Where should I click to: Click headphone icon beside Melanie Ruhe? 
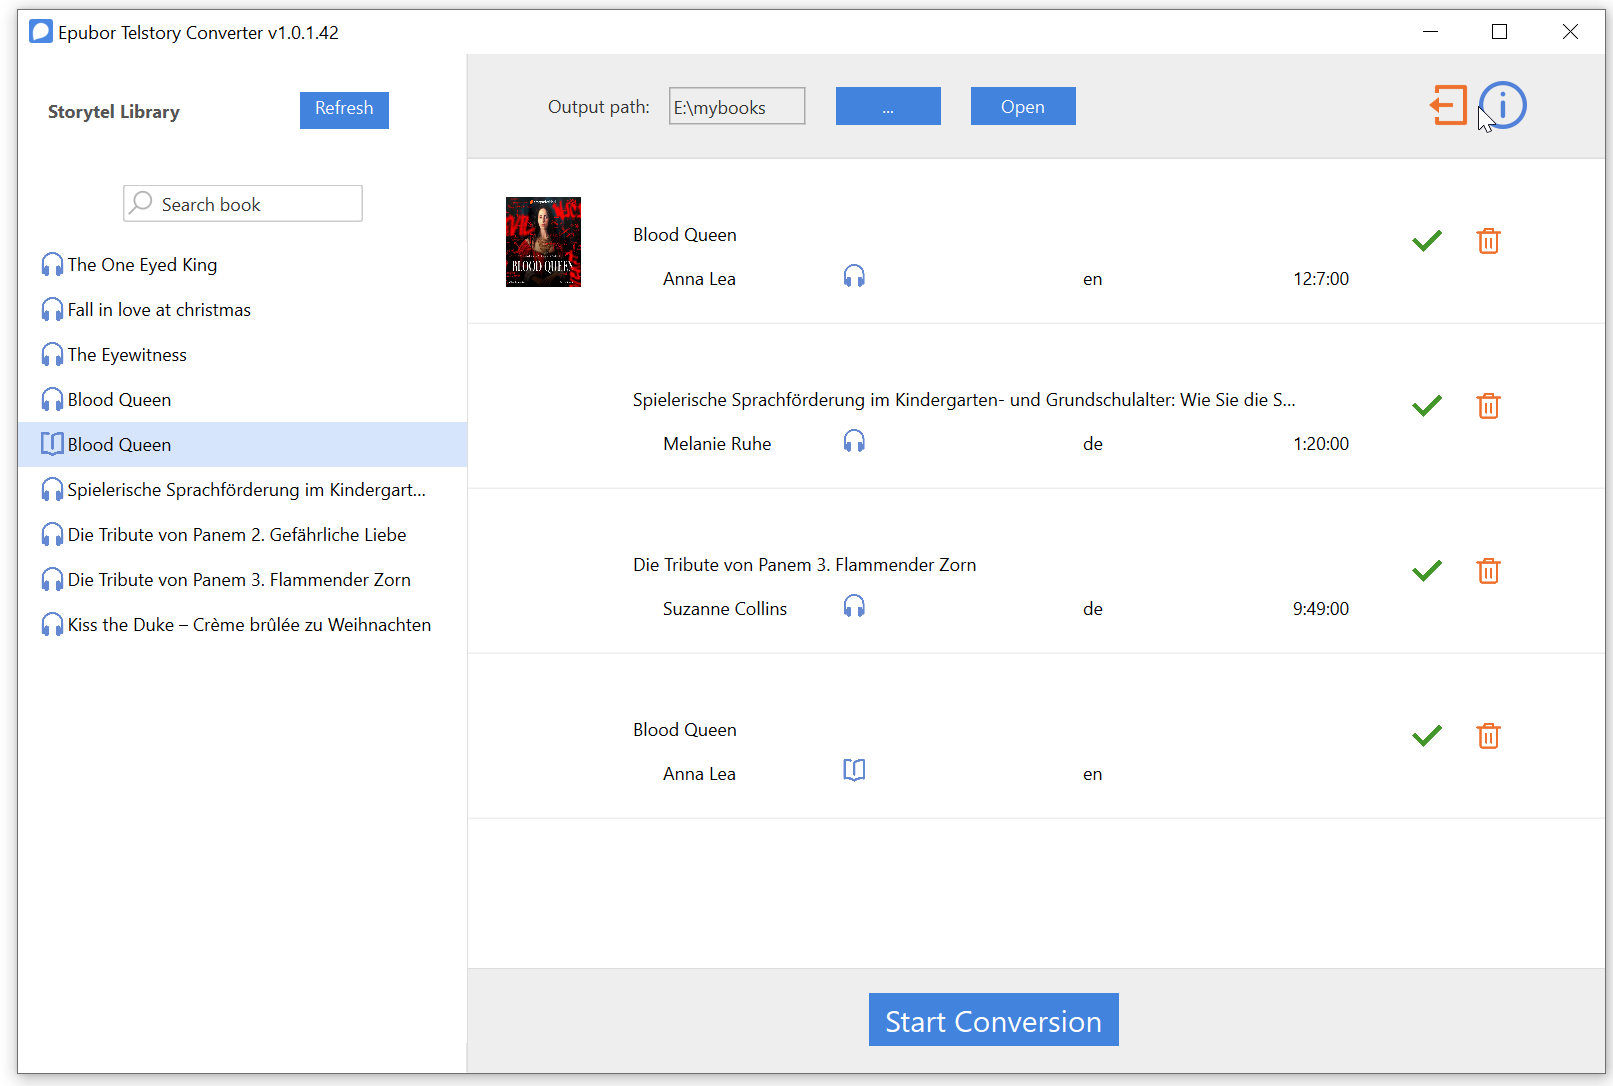coord(854,441)
